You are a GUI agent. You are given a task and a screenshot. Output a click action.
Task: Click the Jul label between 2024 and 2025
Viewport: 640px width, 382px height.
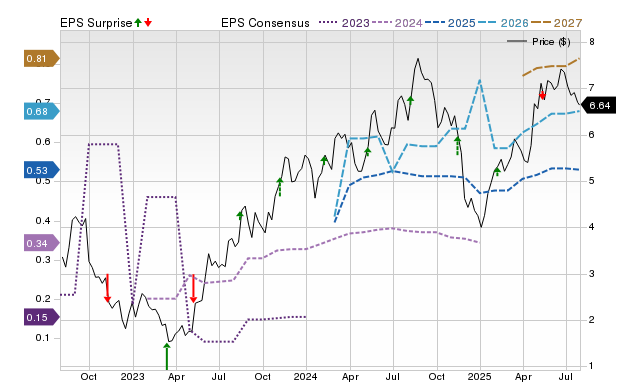tap(393, 377)
